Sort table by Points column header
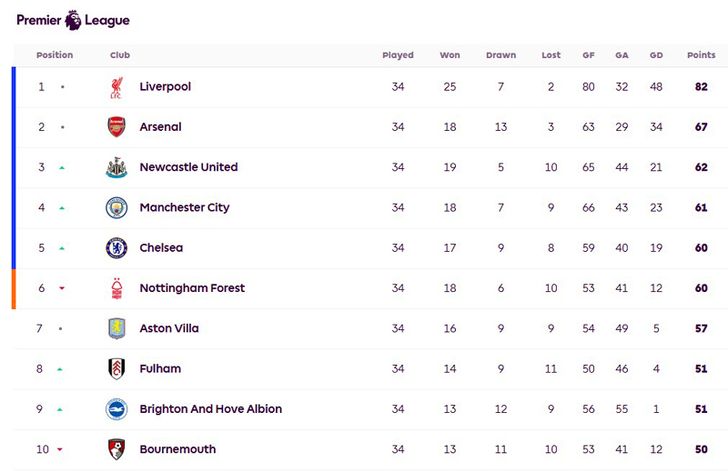Viewport: 728px width, 471px height. pyautogui.click(x=701, y=55)
